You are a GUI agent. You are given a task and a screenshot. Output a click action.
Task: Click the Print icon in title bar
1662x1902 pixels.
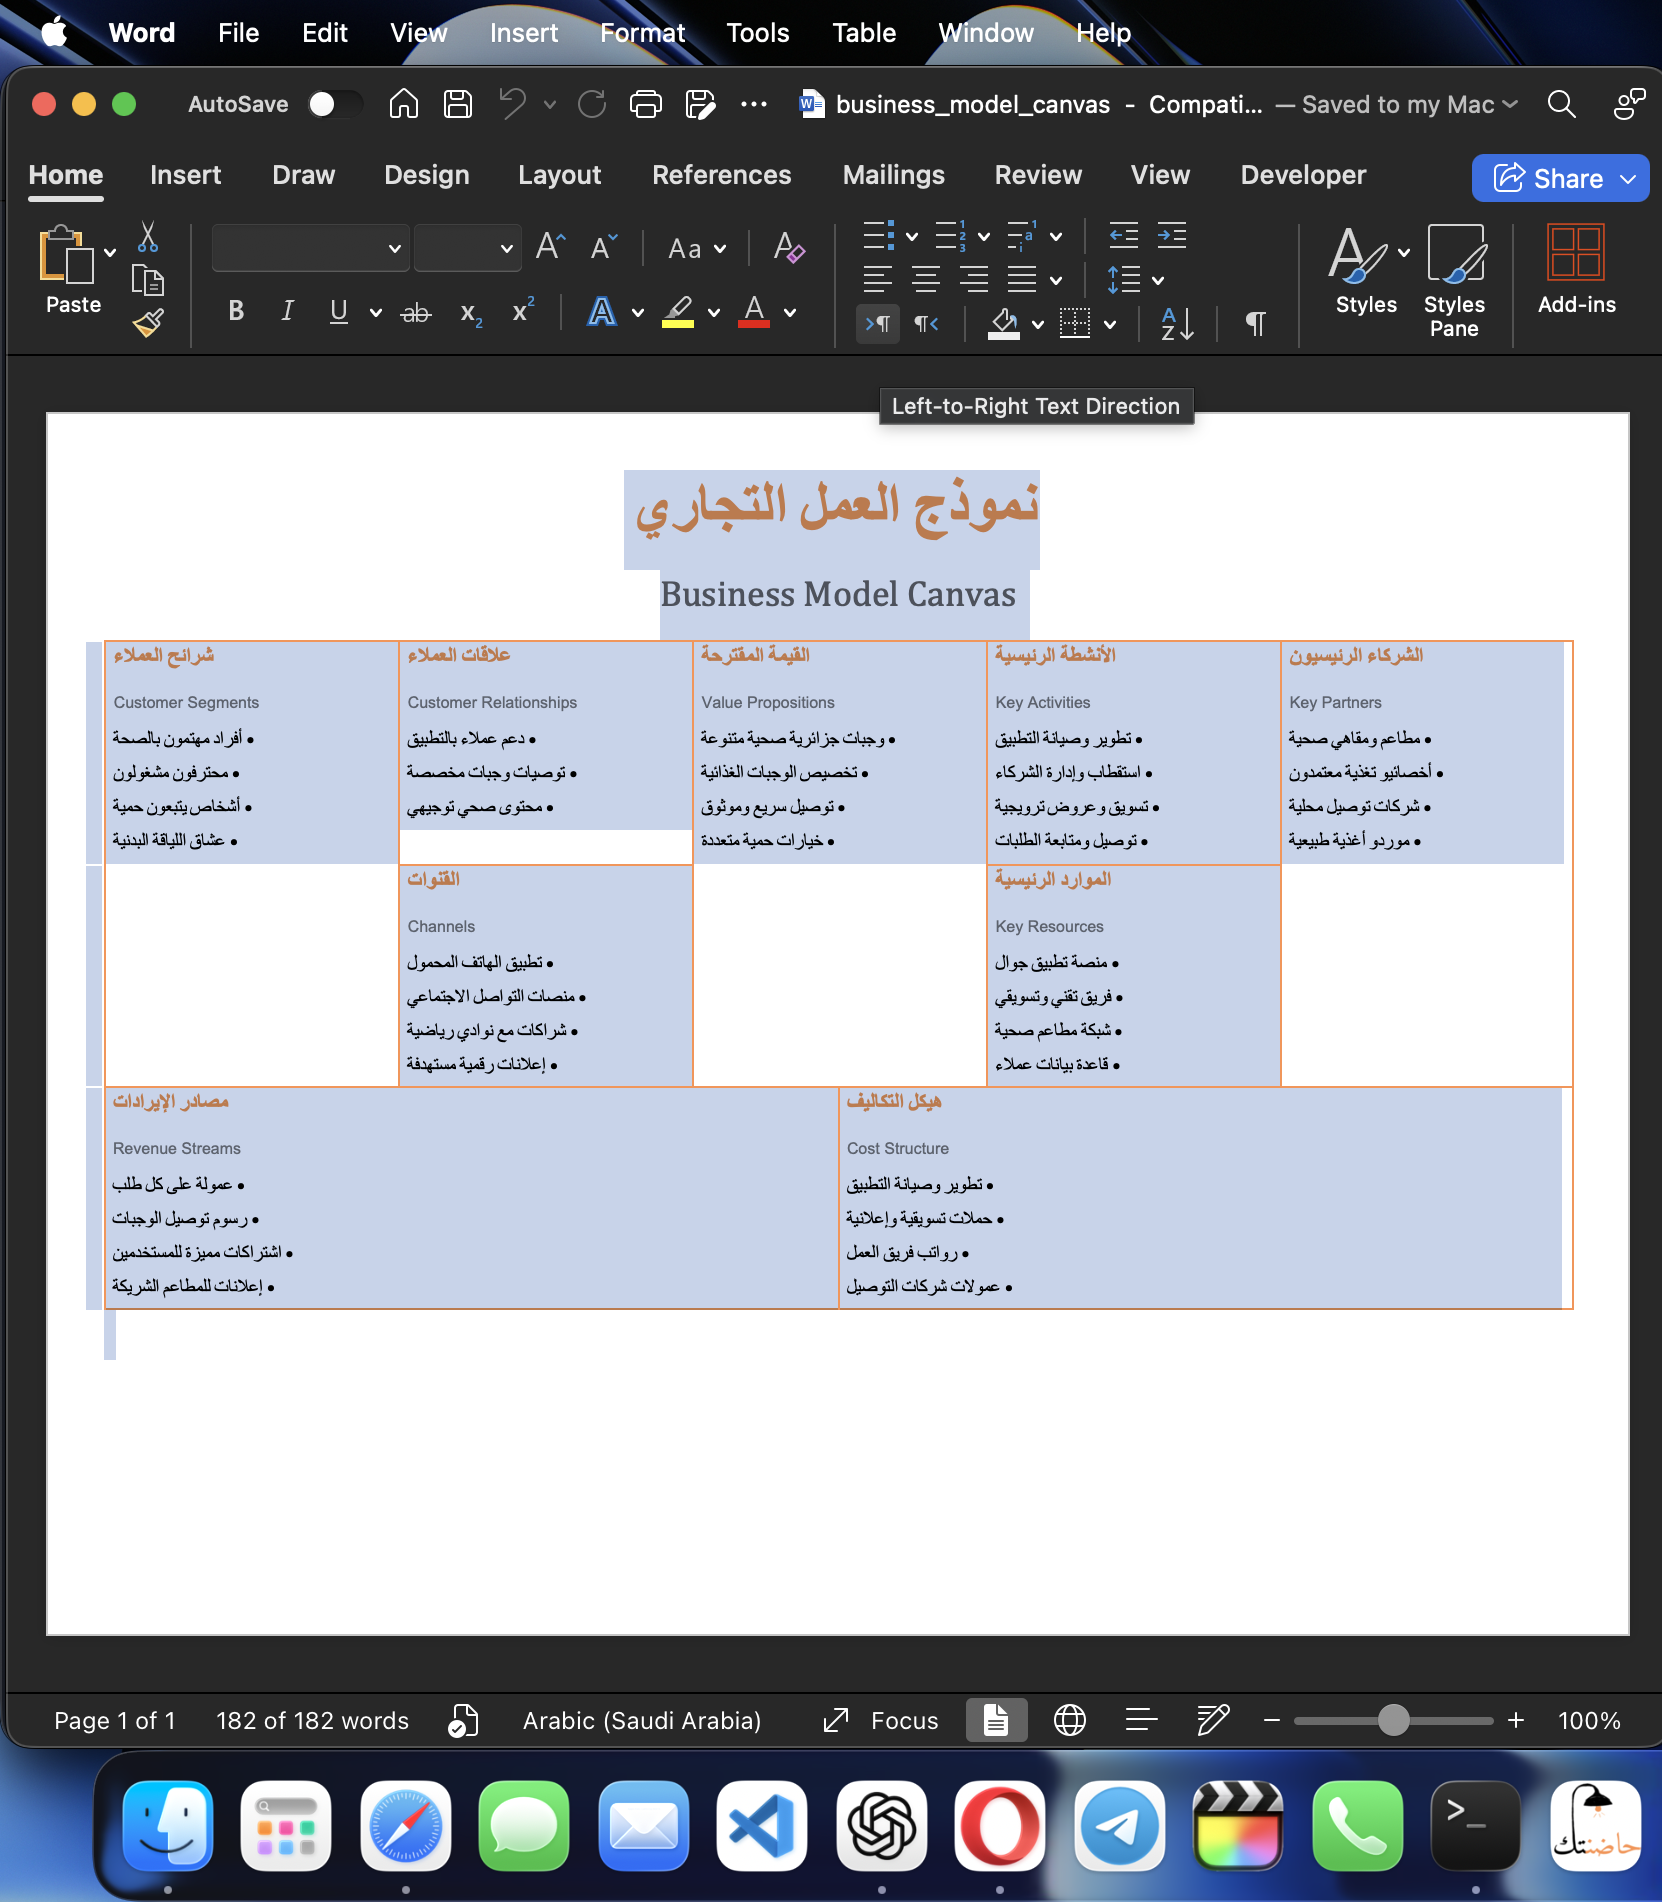tap(646, 104)
